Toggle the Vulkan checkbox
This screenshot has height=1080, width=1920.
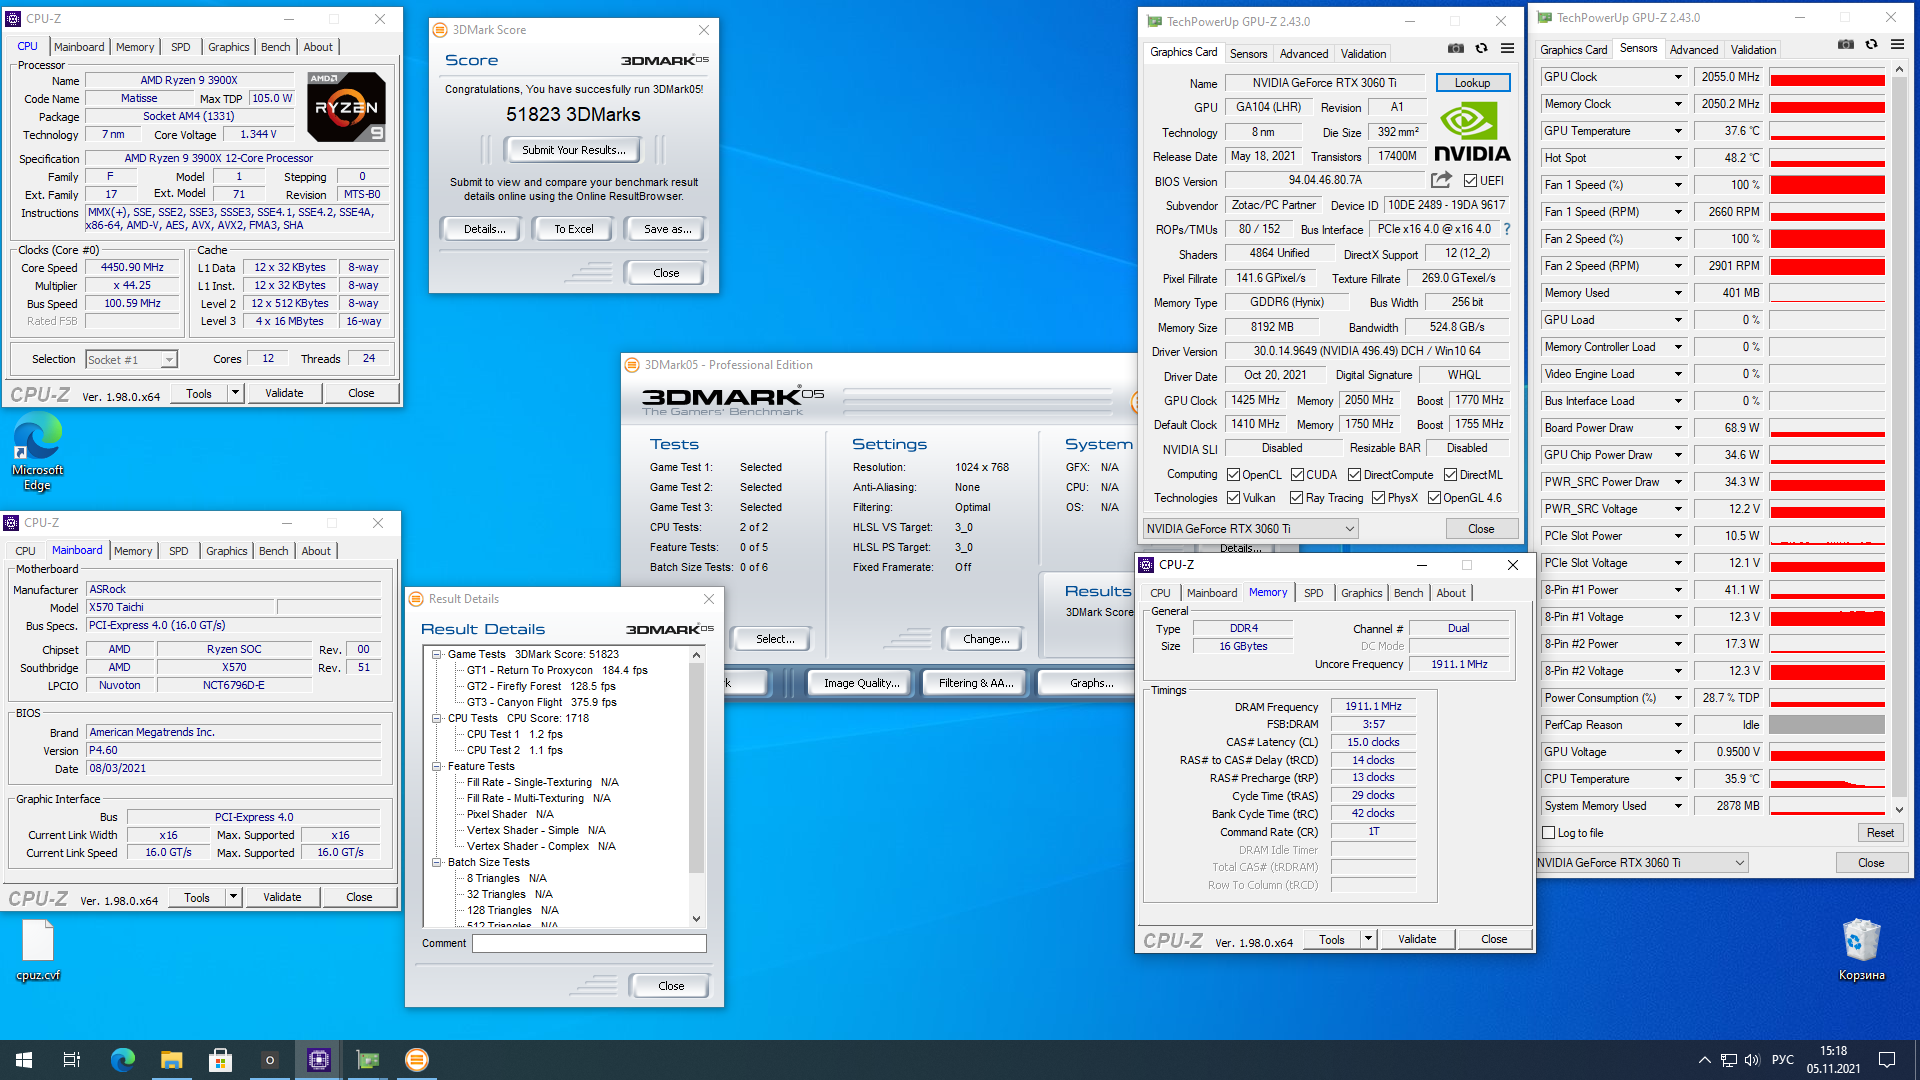tap(1233, 498)
